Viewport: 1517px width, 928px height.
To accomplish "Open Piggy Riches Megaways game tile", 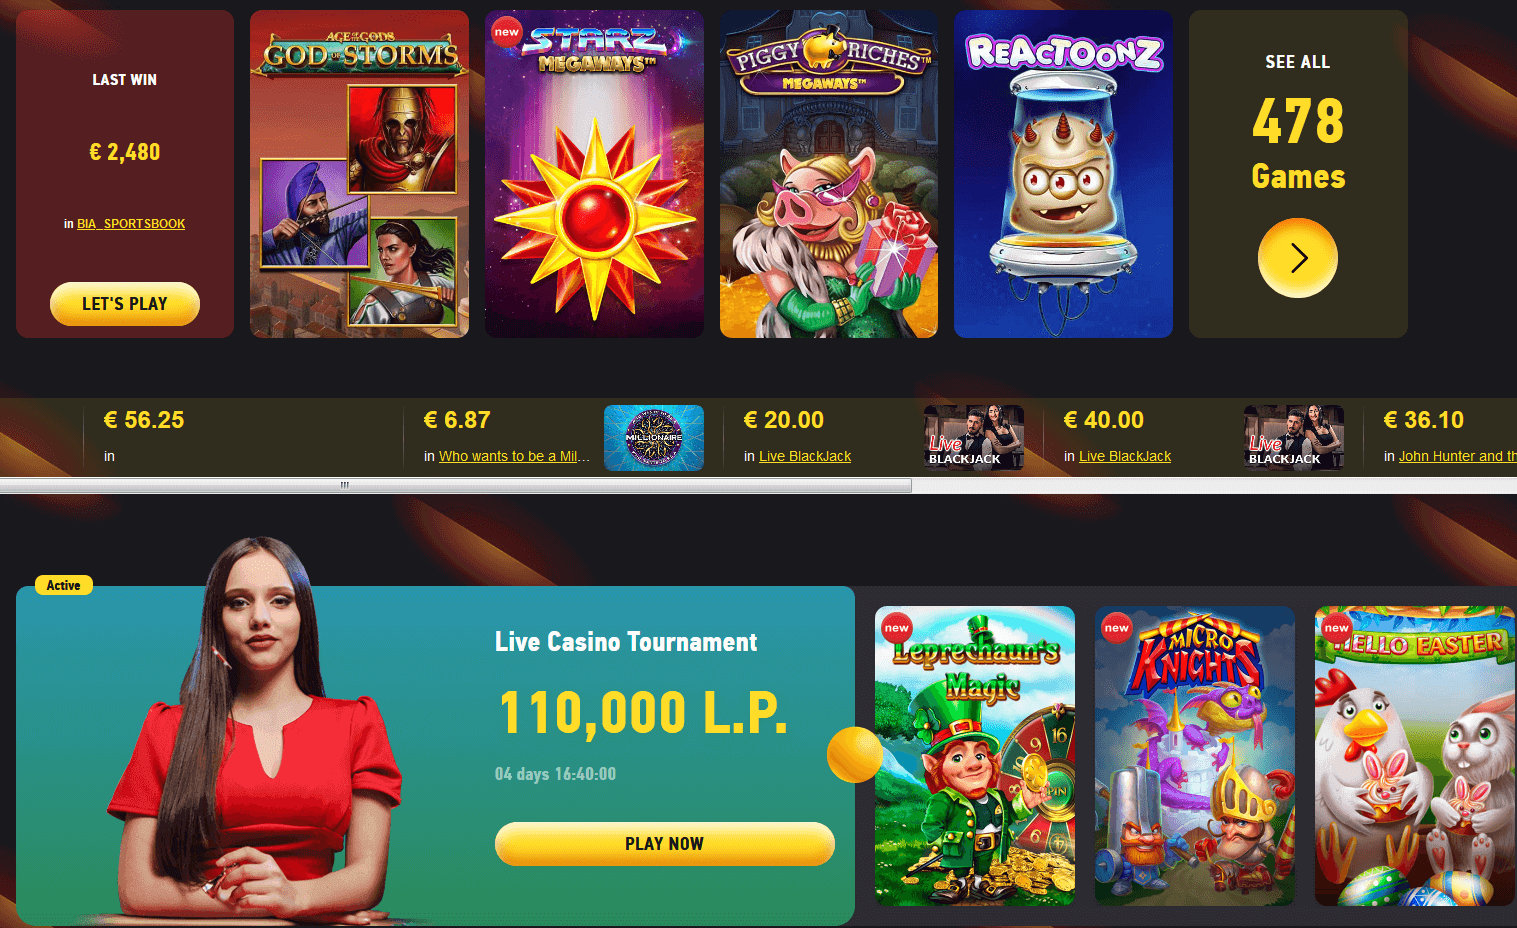I will pyautogui.click(x=829, y=174).
